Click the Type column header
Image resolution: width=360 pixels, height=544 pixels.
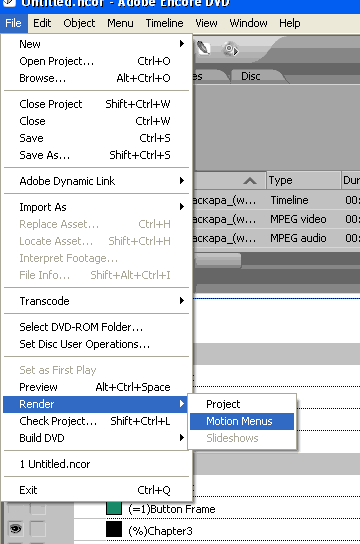tap(303, 180)
